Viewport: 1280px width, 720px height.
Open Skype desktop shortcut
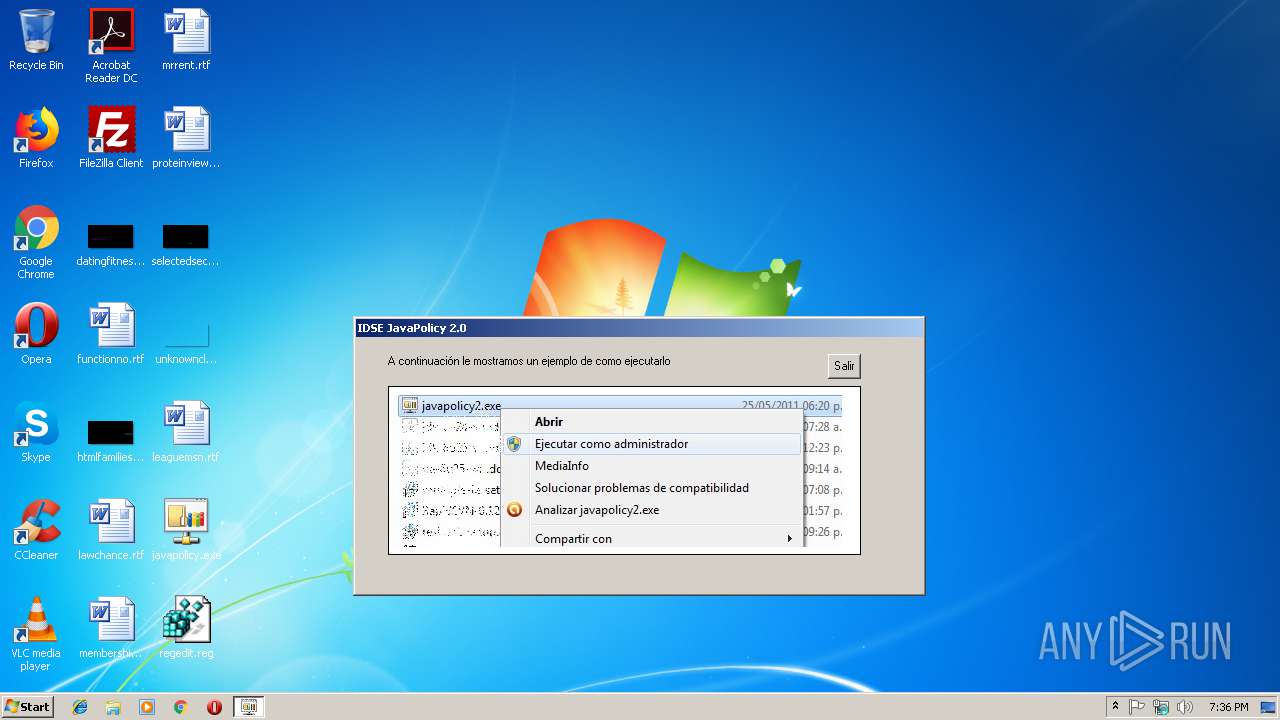tap(36, 432)
